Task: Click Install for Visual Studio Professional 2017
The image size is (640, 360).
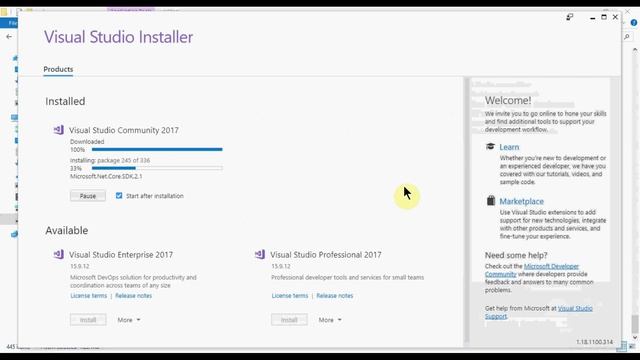Action: [x=289, y=320]
